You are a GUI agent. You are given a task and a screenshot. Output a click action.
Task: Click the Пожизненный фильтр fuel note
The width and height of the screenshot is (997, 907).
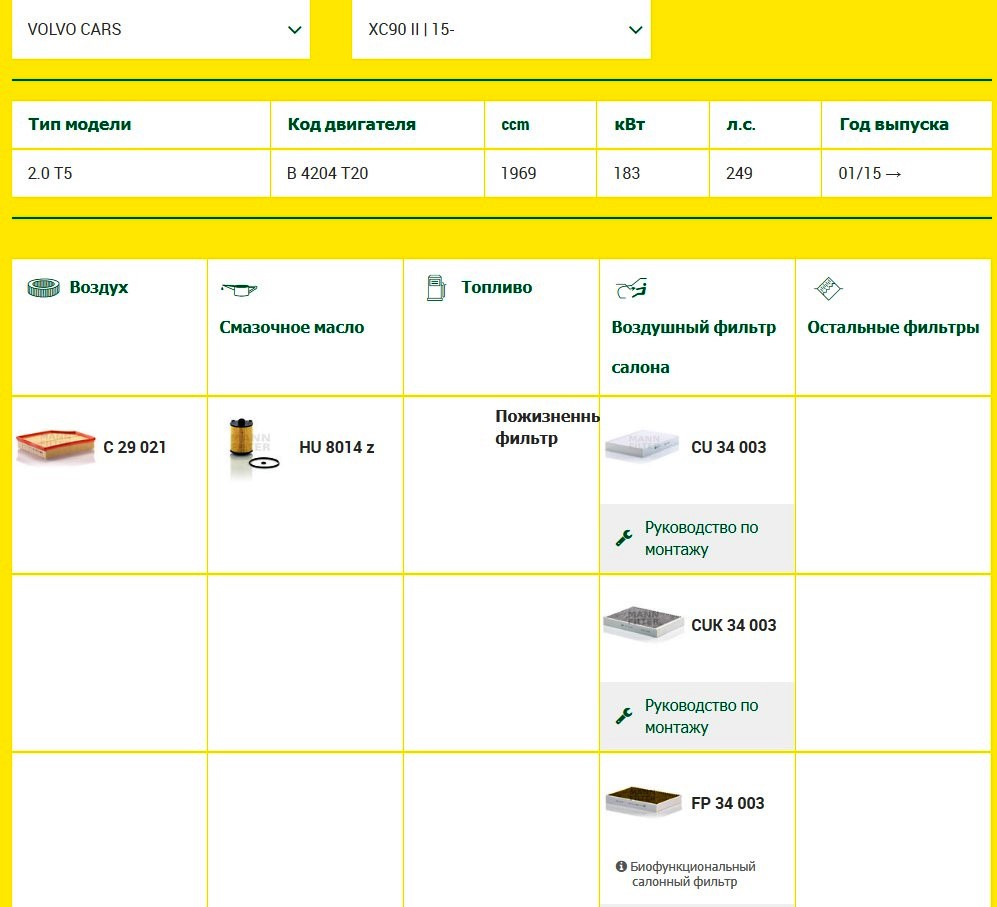[x=547, y=427]
